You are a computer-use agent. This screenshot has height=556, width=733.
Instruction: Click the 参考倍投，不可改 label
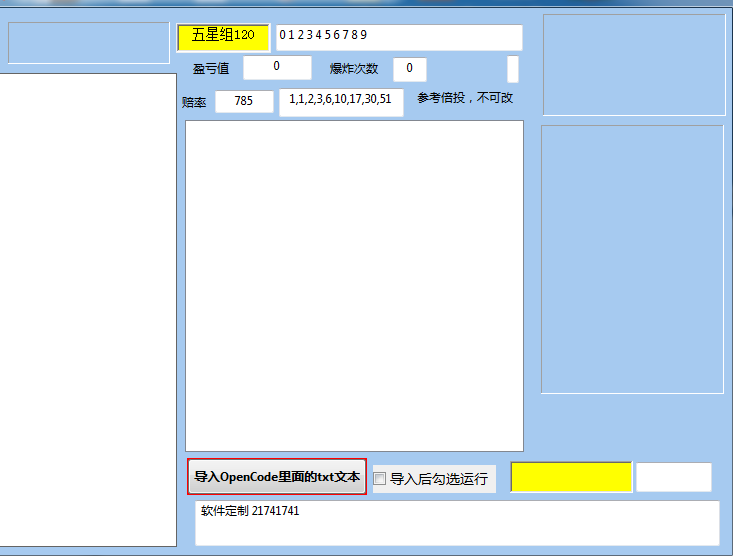click(465, 98)
